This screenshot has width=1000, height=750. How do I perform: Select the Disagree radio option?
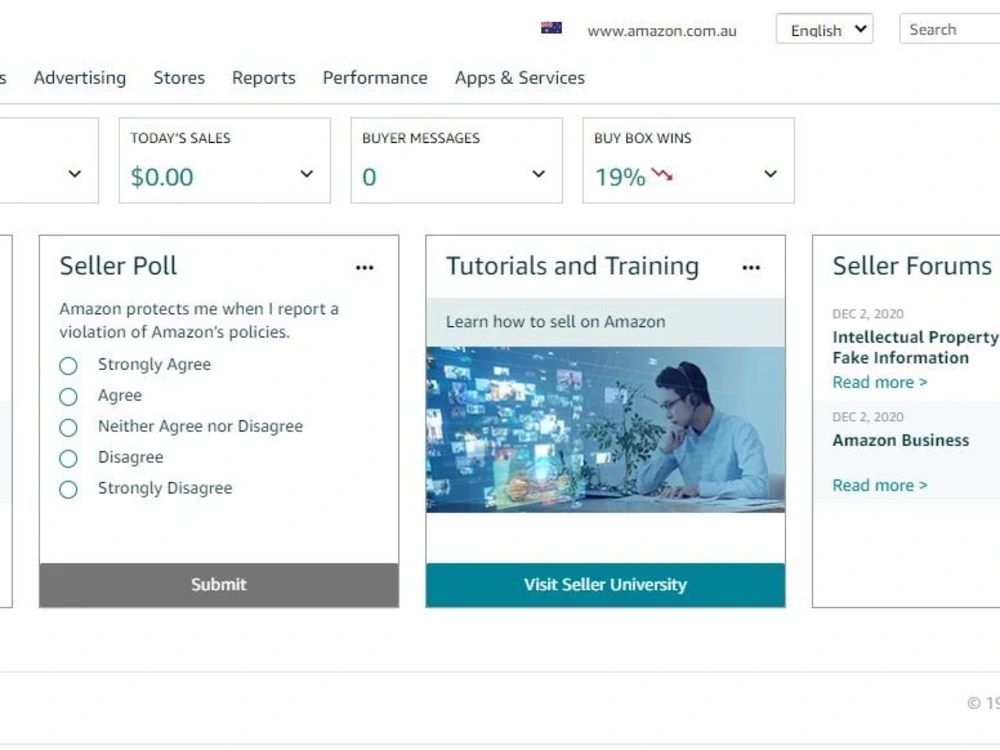click(68, 459)
